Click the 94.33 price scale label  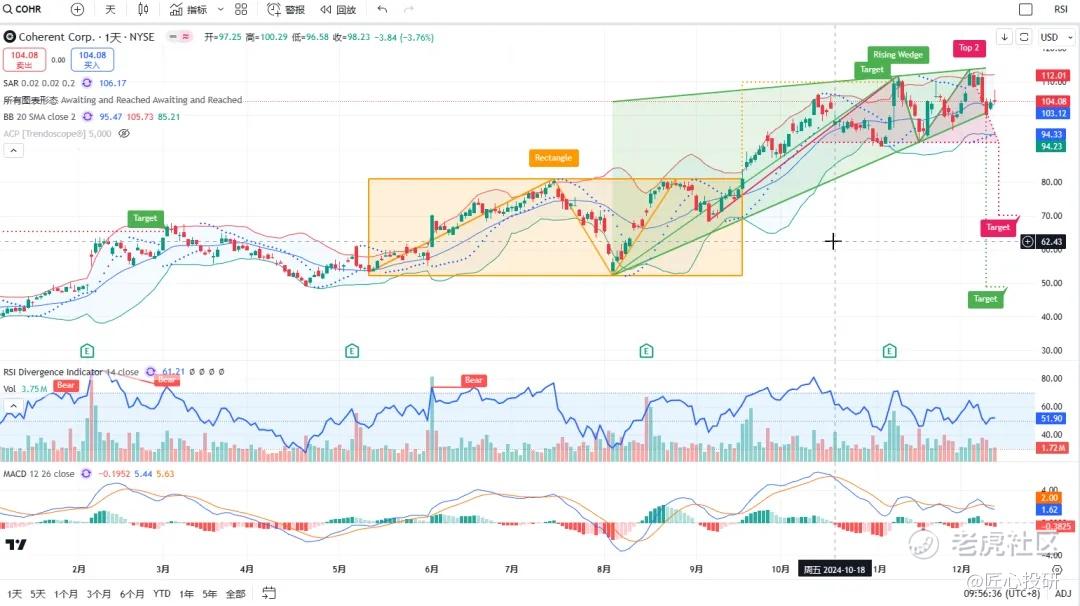click(x=1052, y=134)
